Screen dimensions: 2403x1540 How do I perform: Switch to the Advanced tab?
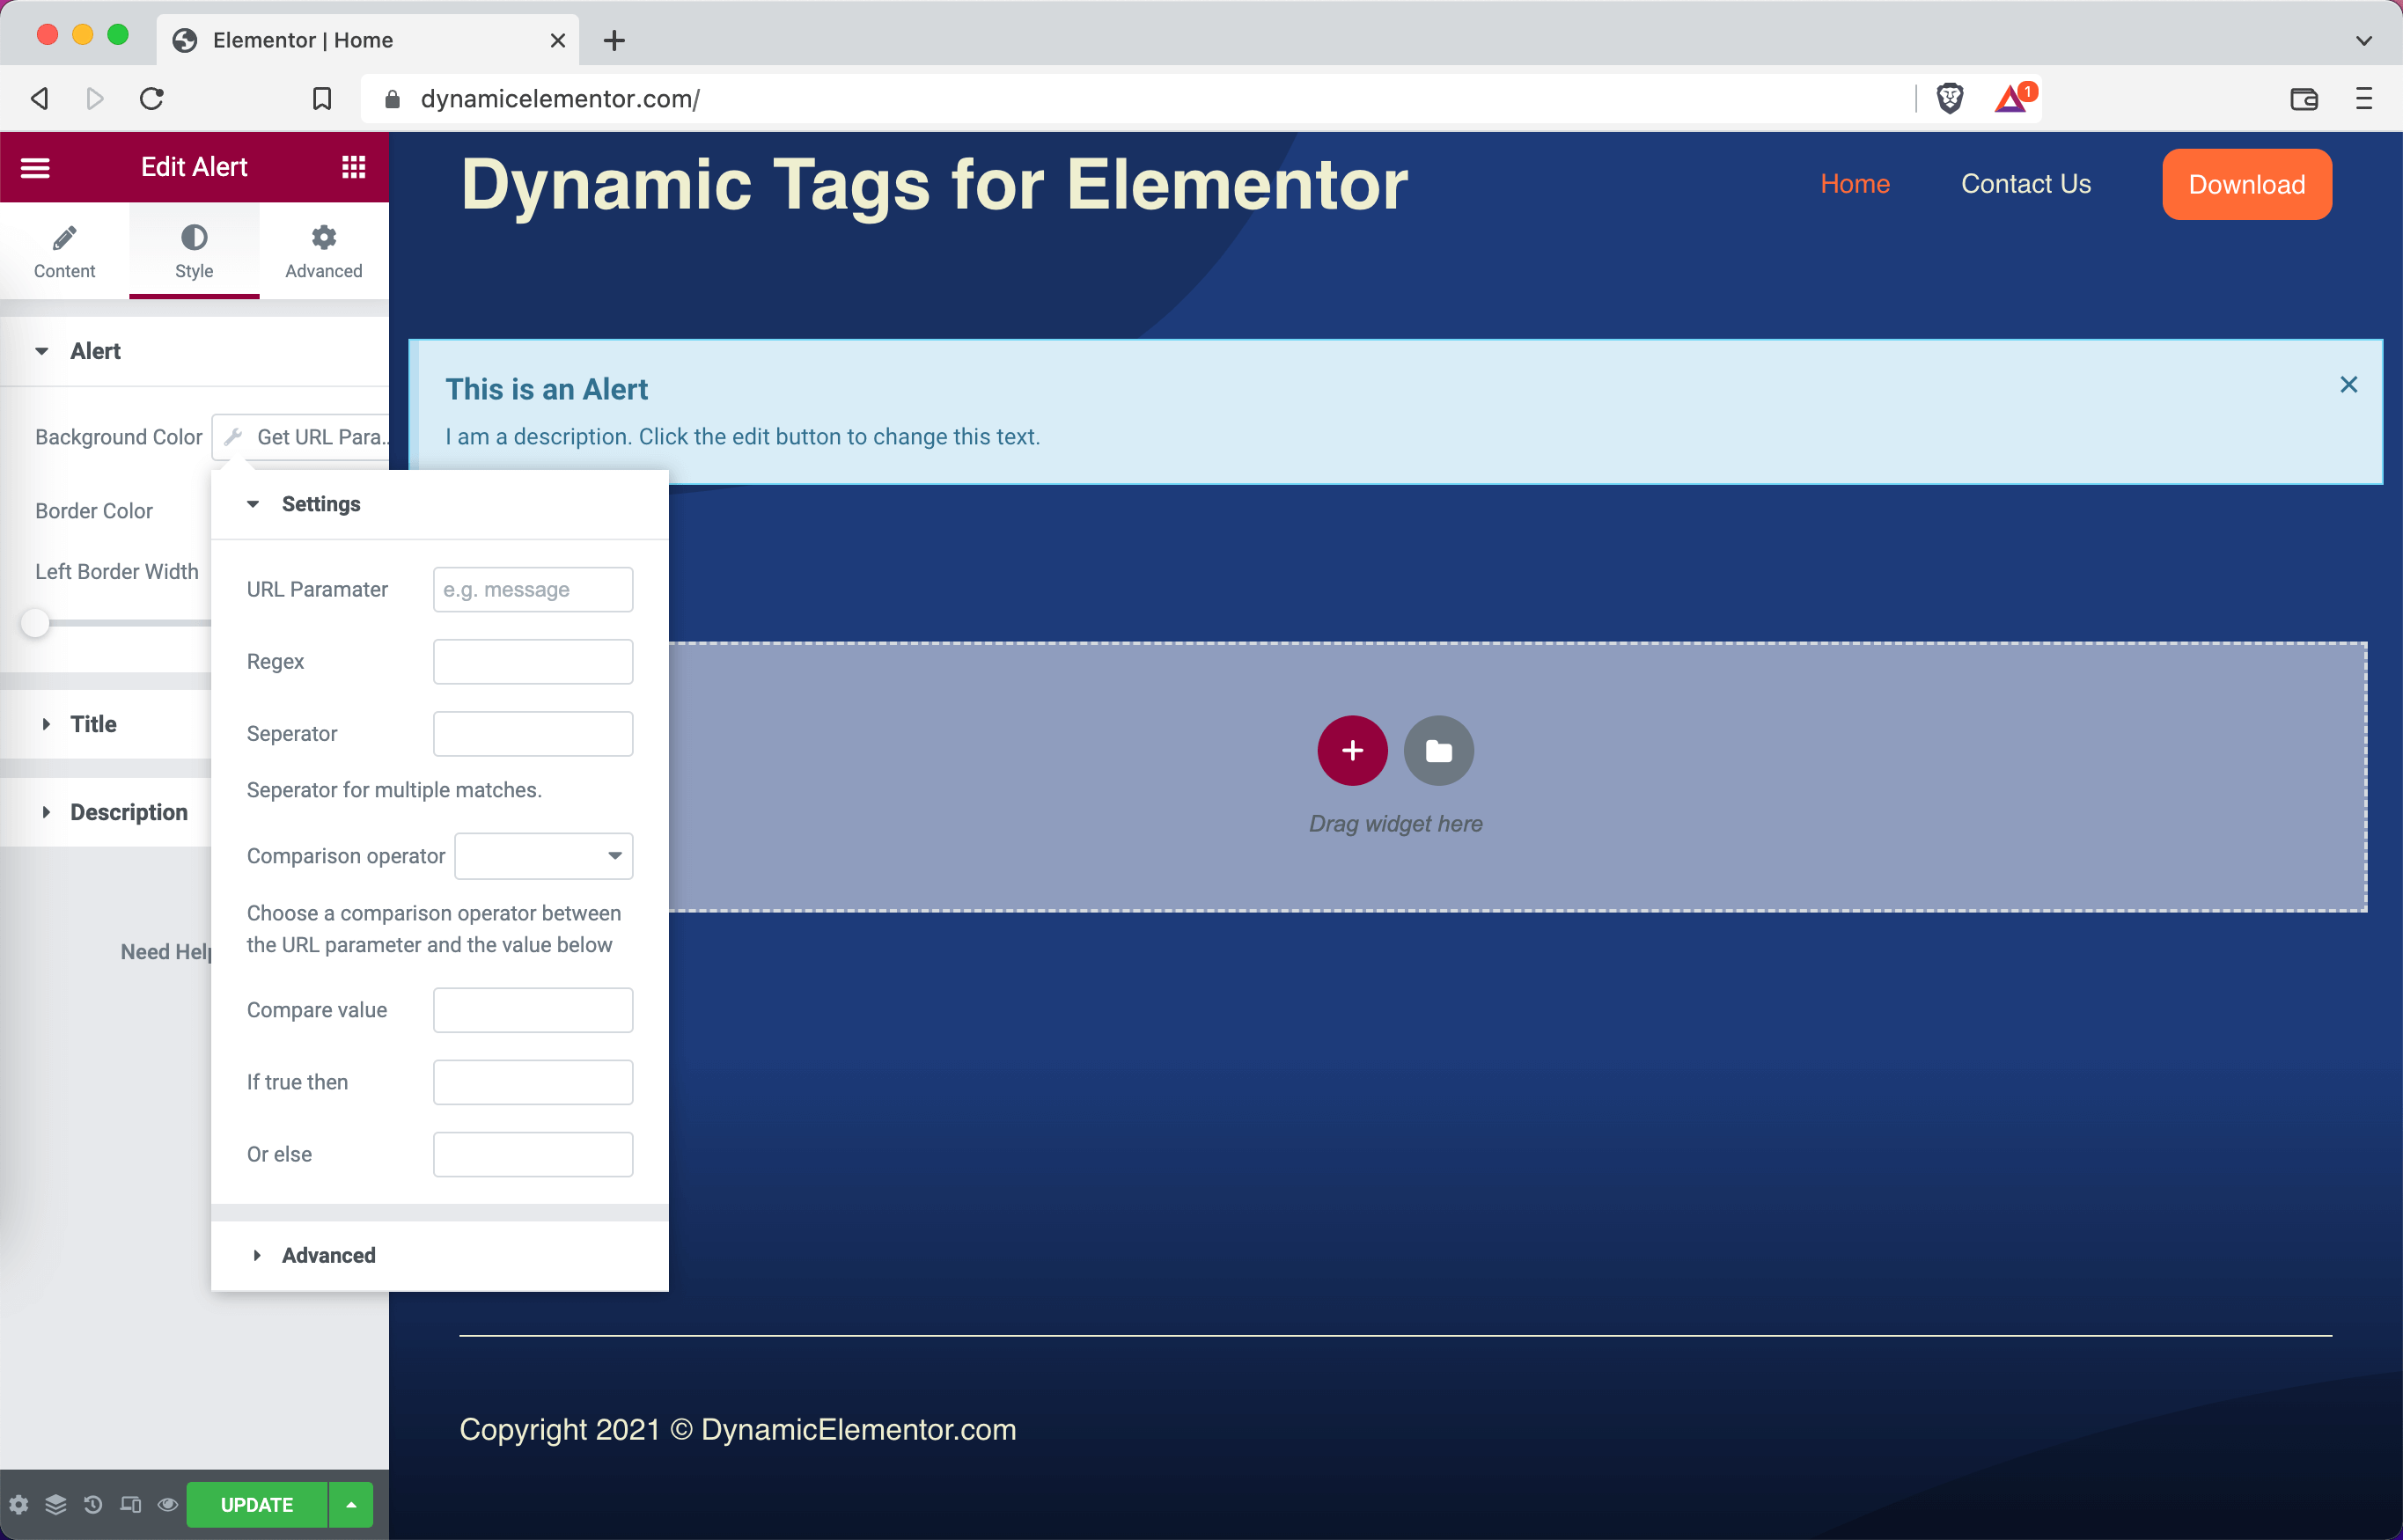pos(324,251)
